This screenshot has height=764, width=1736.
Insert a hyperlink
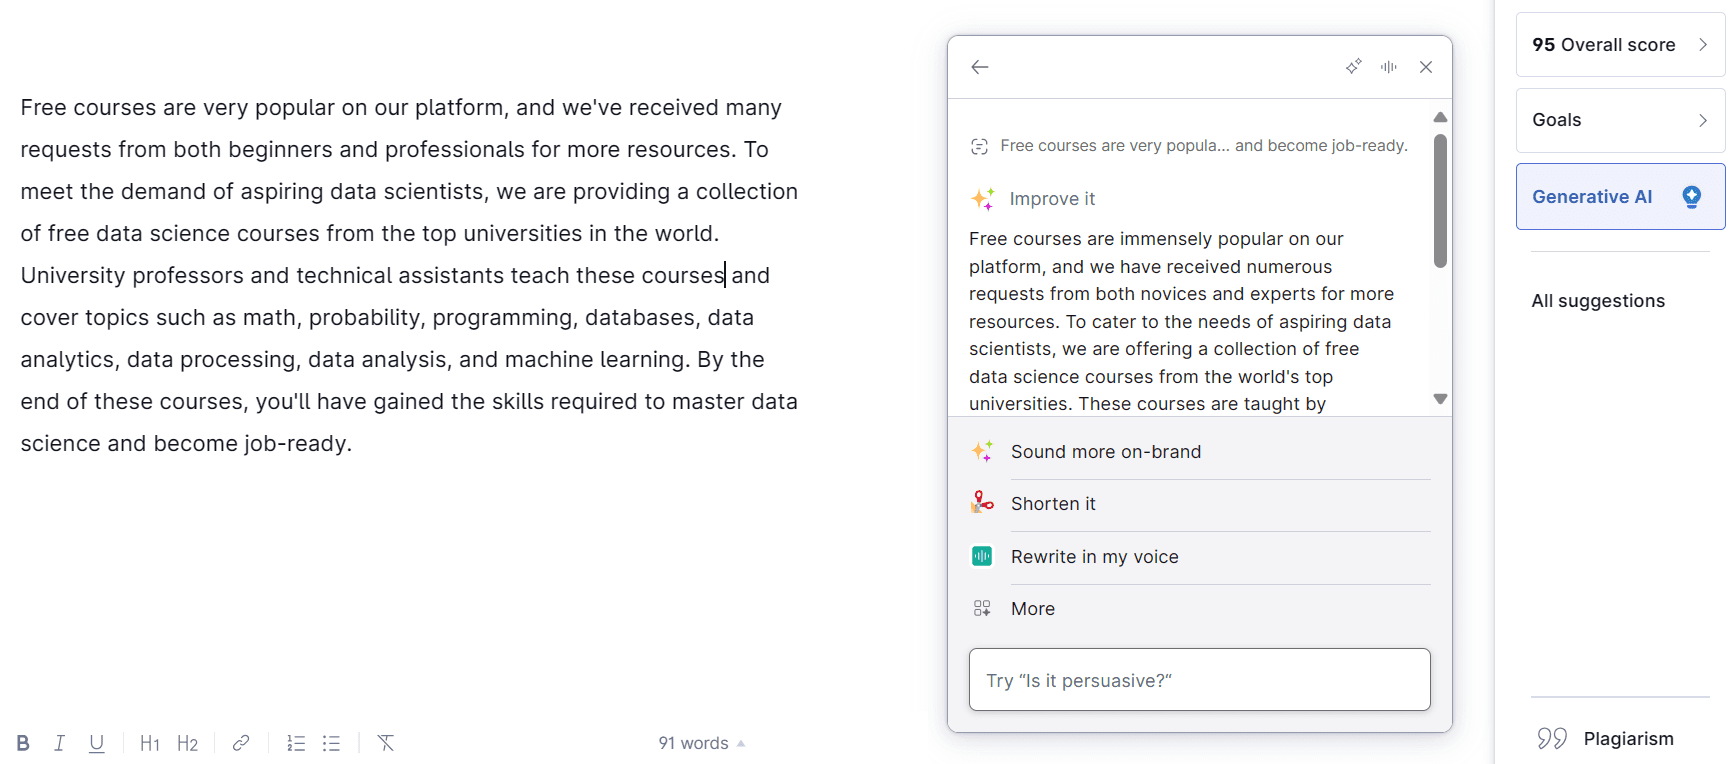tap(241, 743)
